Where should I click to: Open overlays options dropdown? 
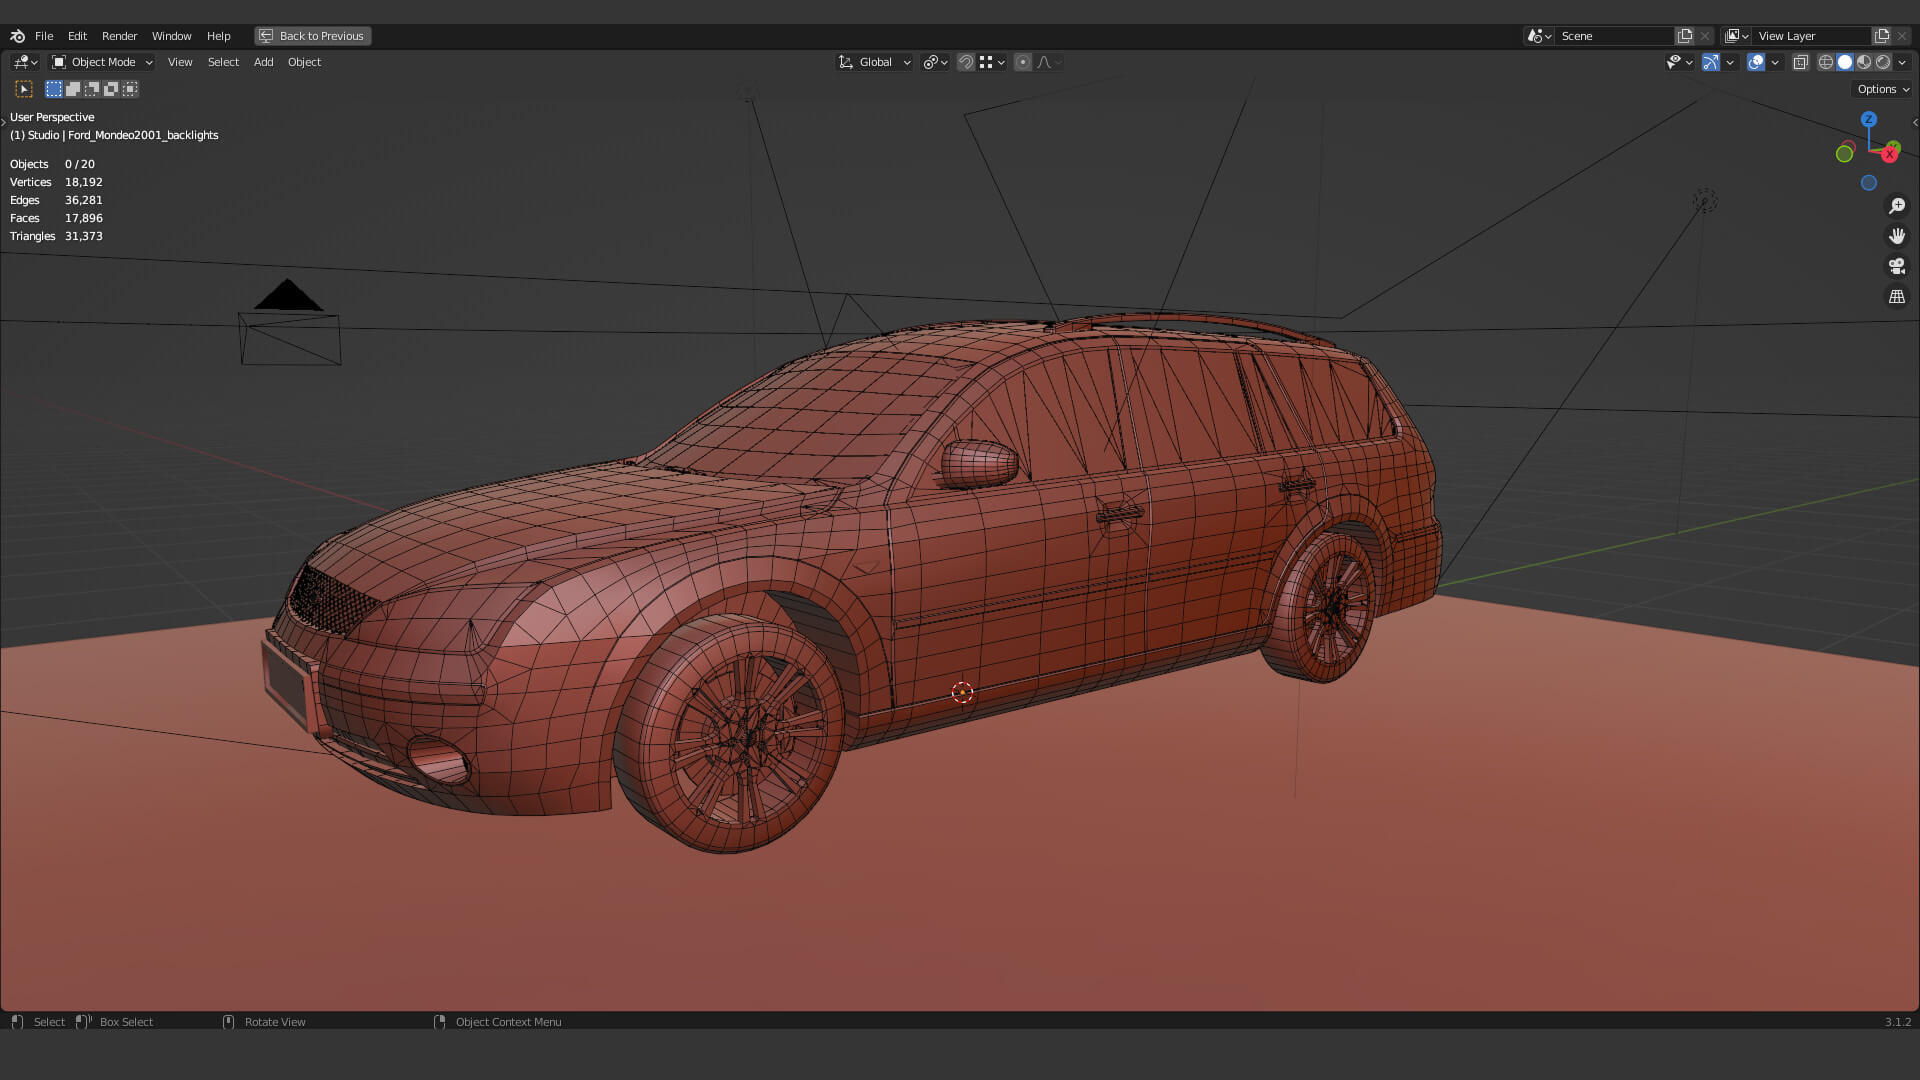tap(1775, 62)
